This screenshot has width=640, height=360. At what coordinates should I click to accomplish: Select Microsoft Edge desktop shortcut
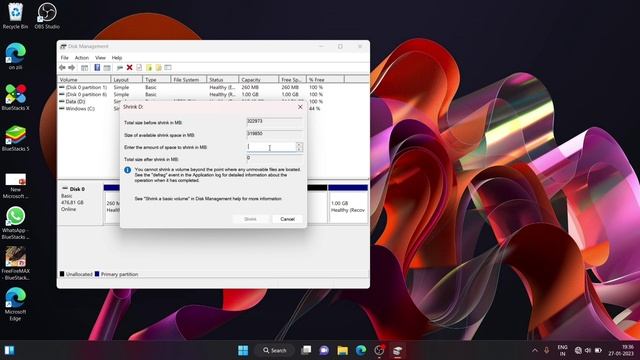(16, 304)
